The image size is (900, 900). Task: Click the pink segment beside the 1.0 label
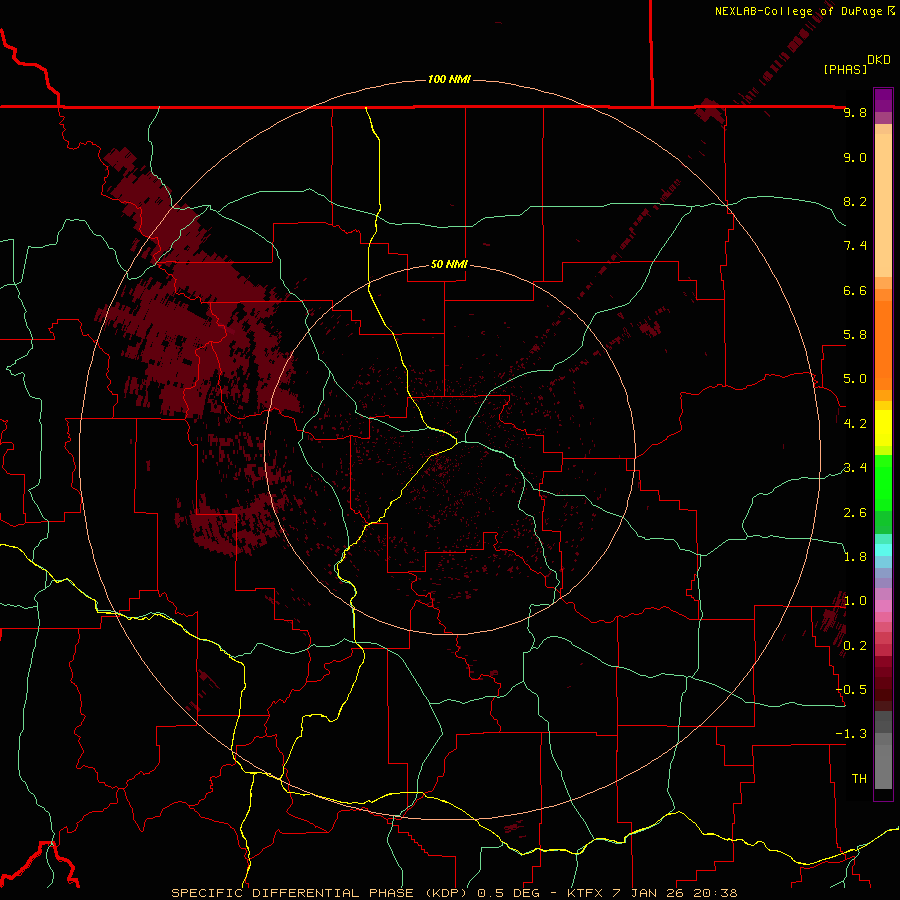coord(883,606)
